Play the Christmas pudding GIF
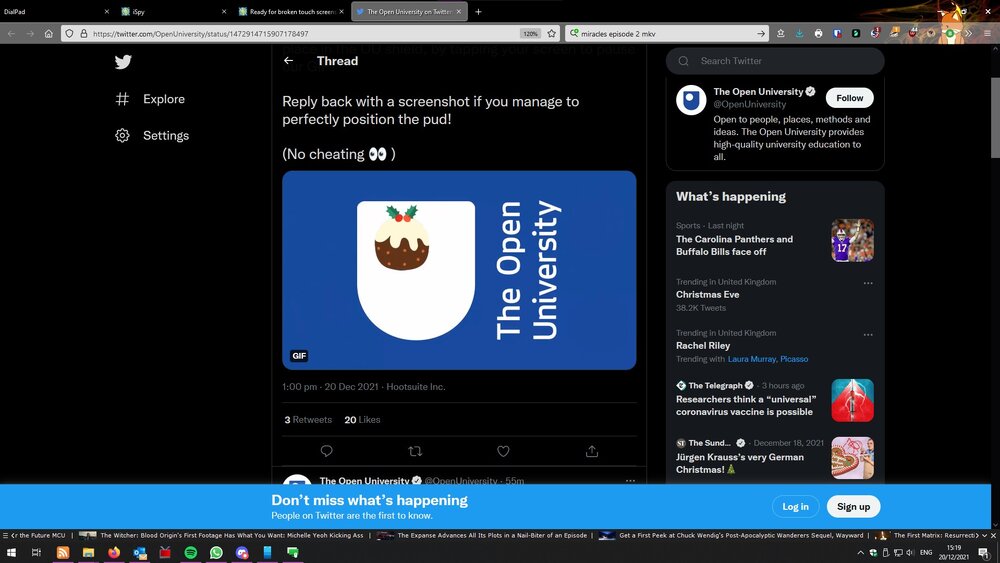The height and width of the screenshot is (563, 1000). [459, 270]
